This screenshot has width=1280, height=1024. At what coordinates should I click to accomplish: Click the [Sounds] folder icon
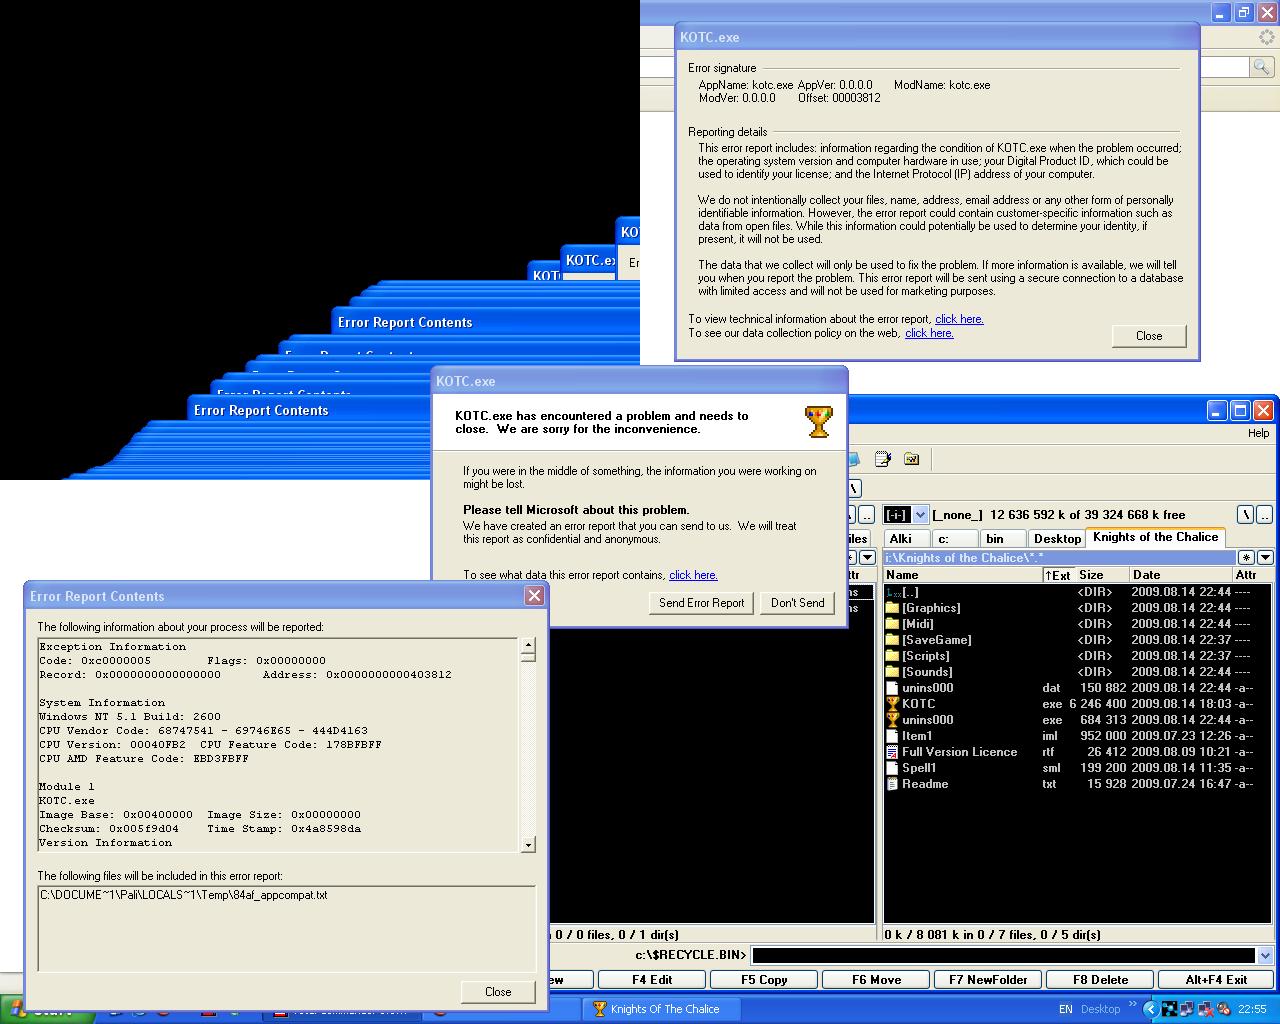(893, 672)
